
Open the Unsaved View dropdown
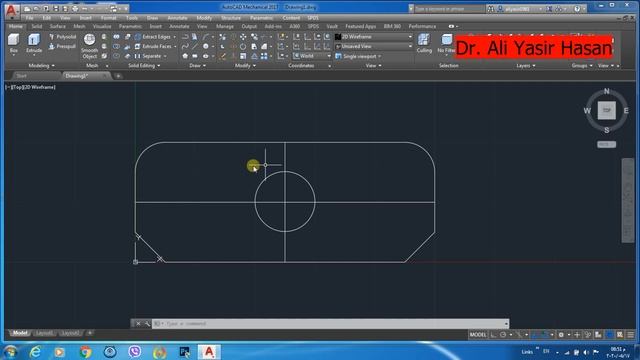coord(374,46)
